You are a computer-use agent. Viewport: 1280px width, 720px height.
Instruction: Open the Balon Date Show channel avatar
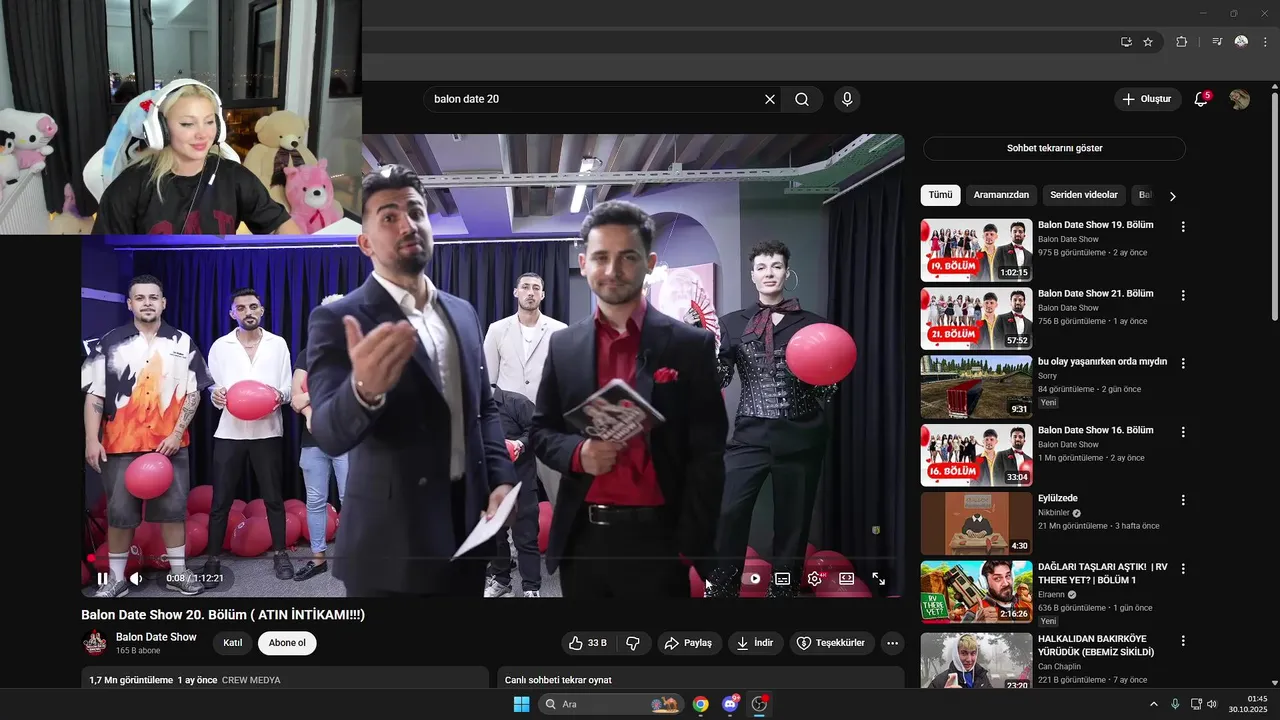click(95, 643)
